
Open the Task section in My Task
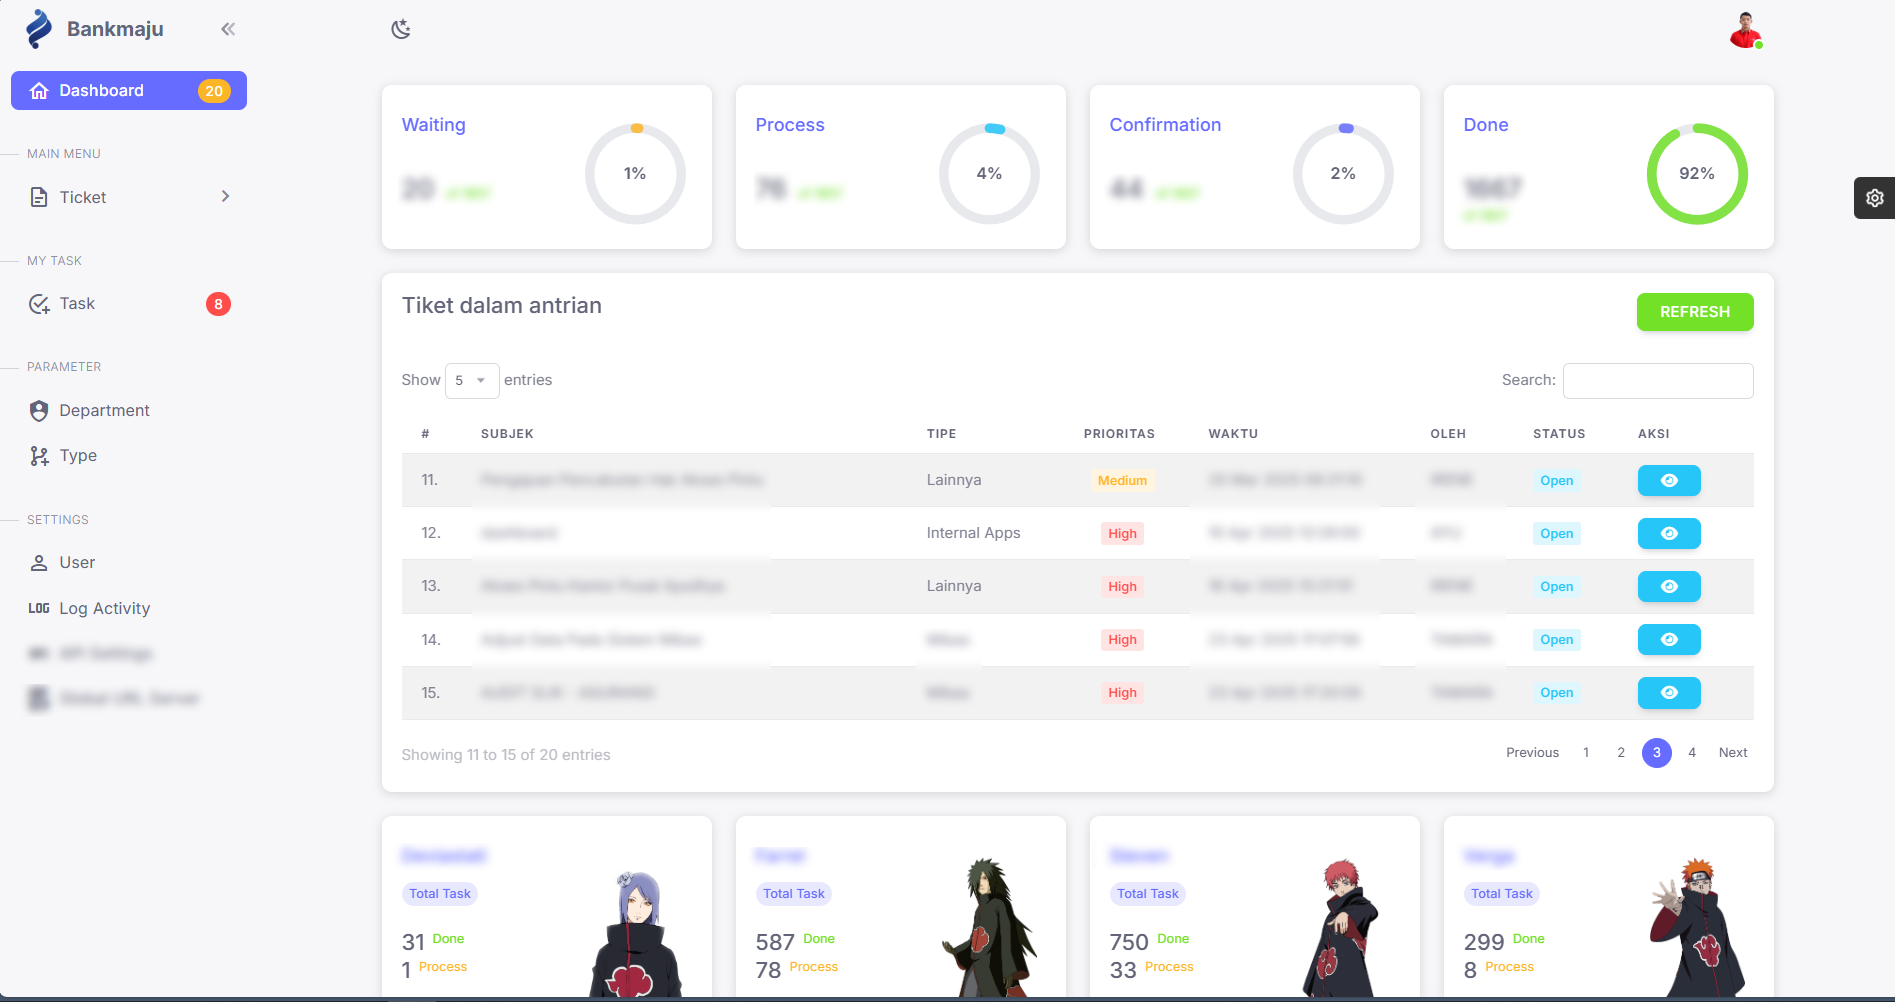click(78, 303)
